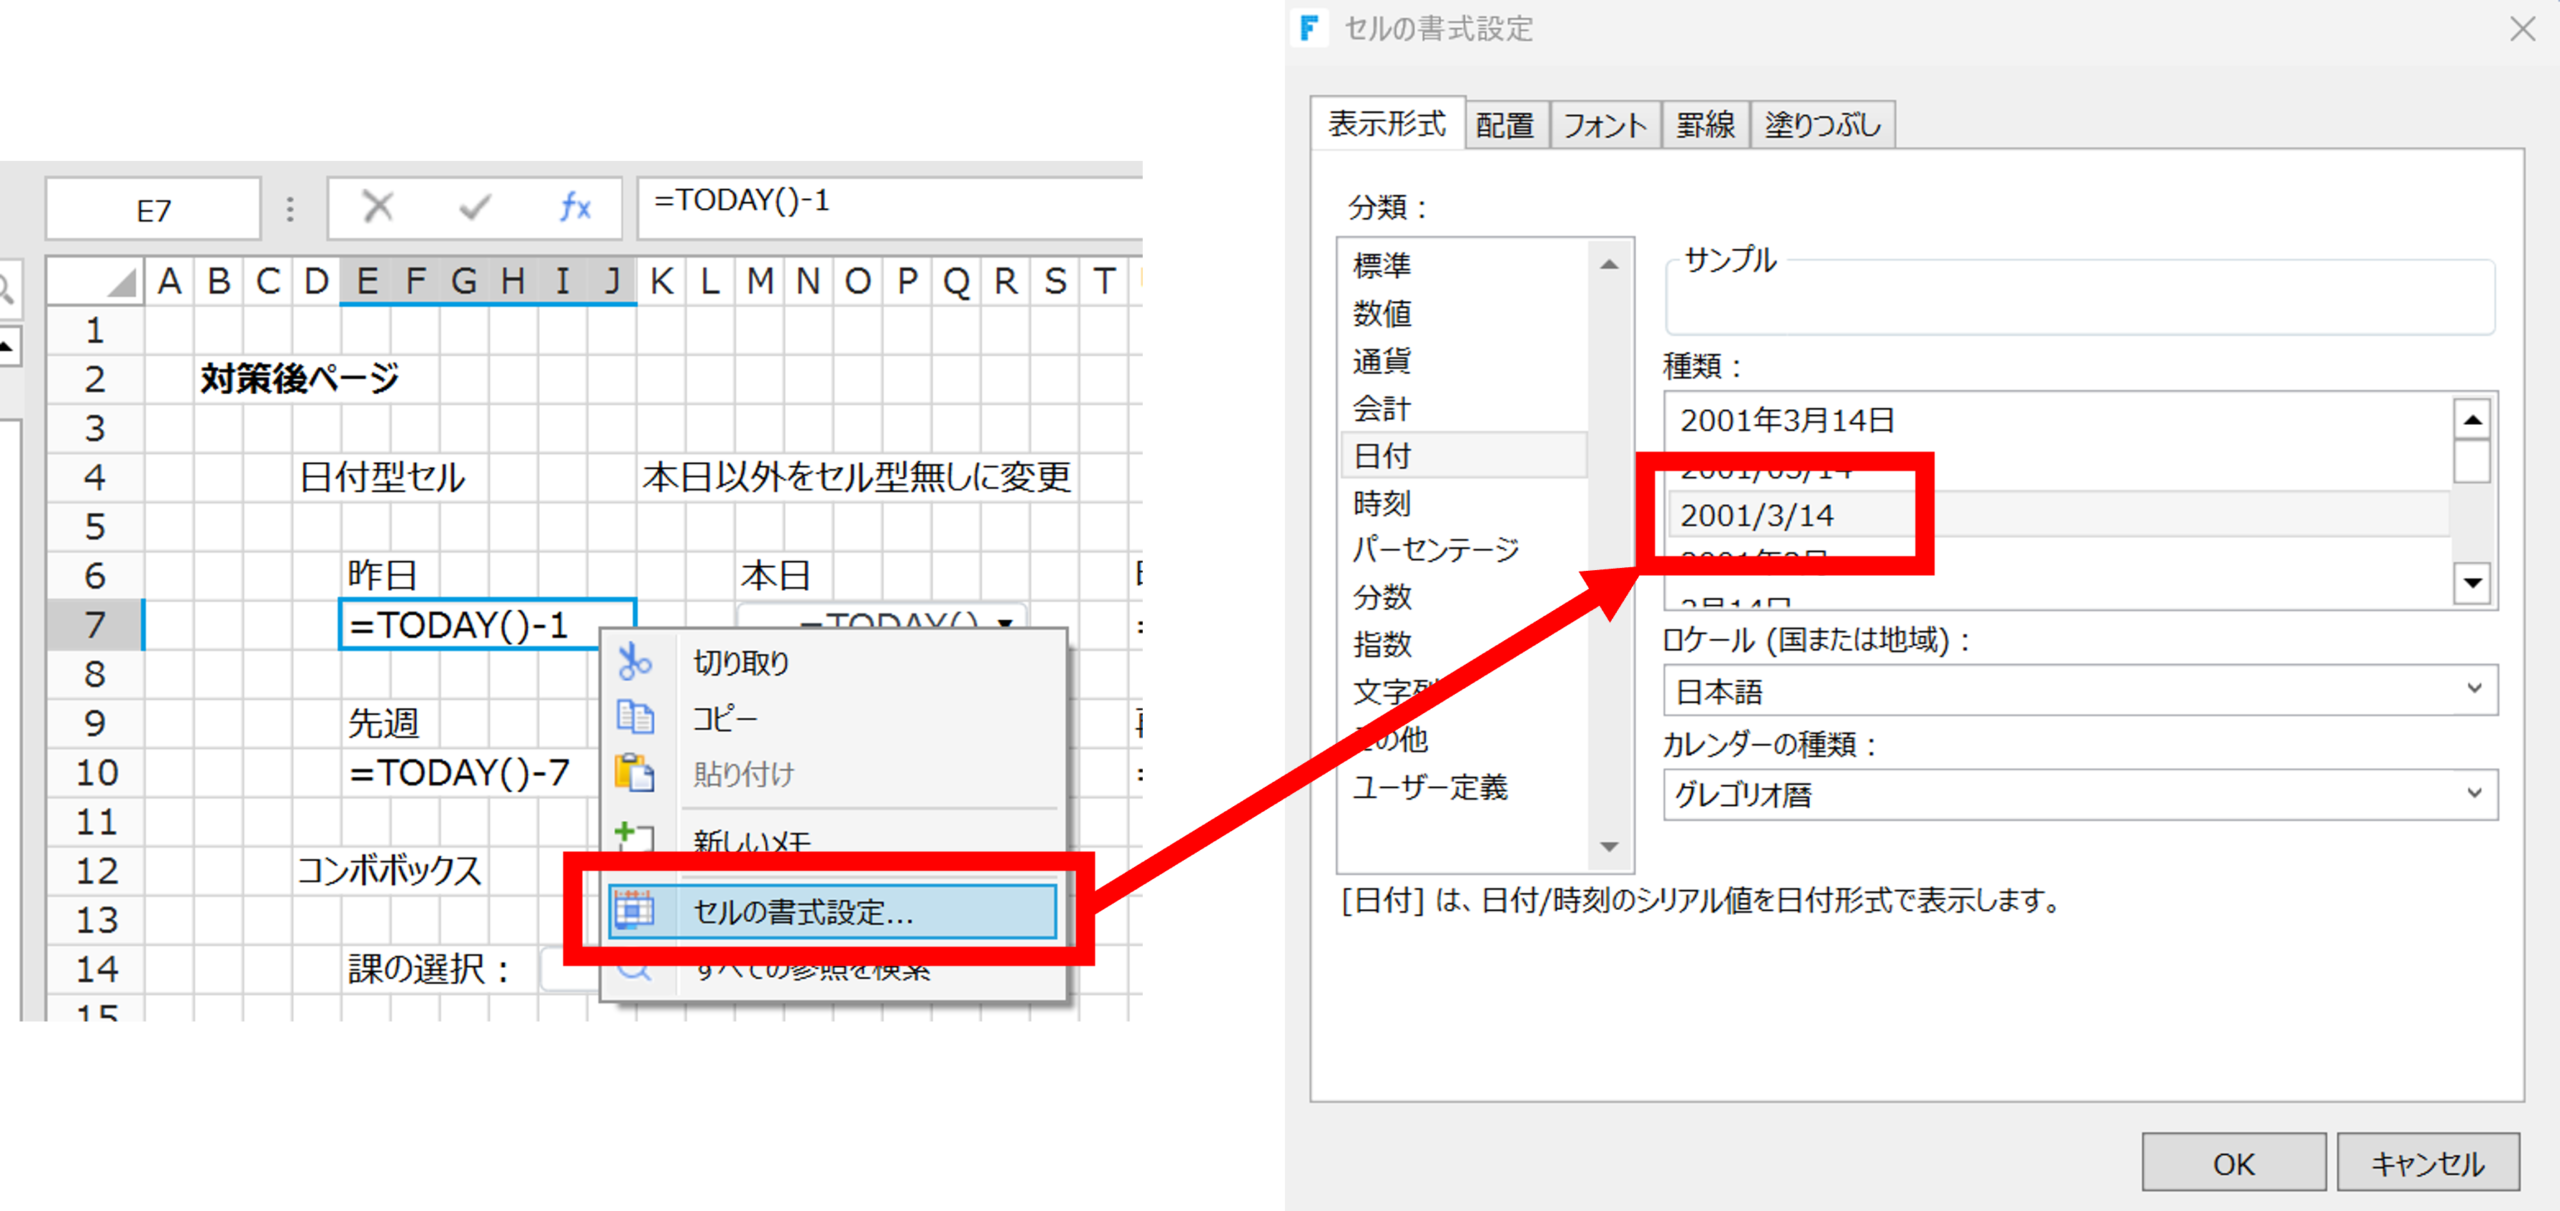Select the 2001年3月14日 date format

1787,420
